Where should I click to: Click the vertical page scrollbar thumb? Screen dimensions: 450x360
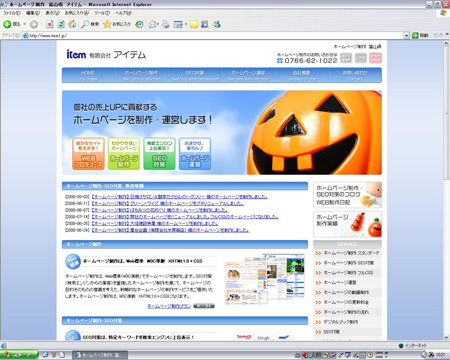coord(446,112)
